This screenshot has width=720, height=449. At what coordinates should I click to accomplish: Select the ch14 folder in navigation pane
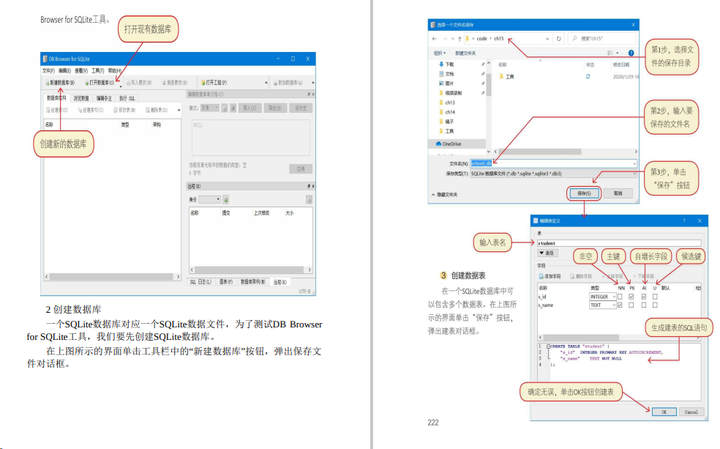pyautogui.click(x=447, y=112)
